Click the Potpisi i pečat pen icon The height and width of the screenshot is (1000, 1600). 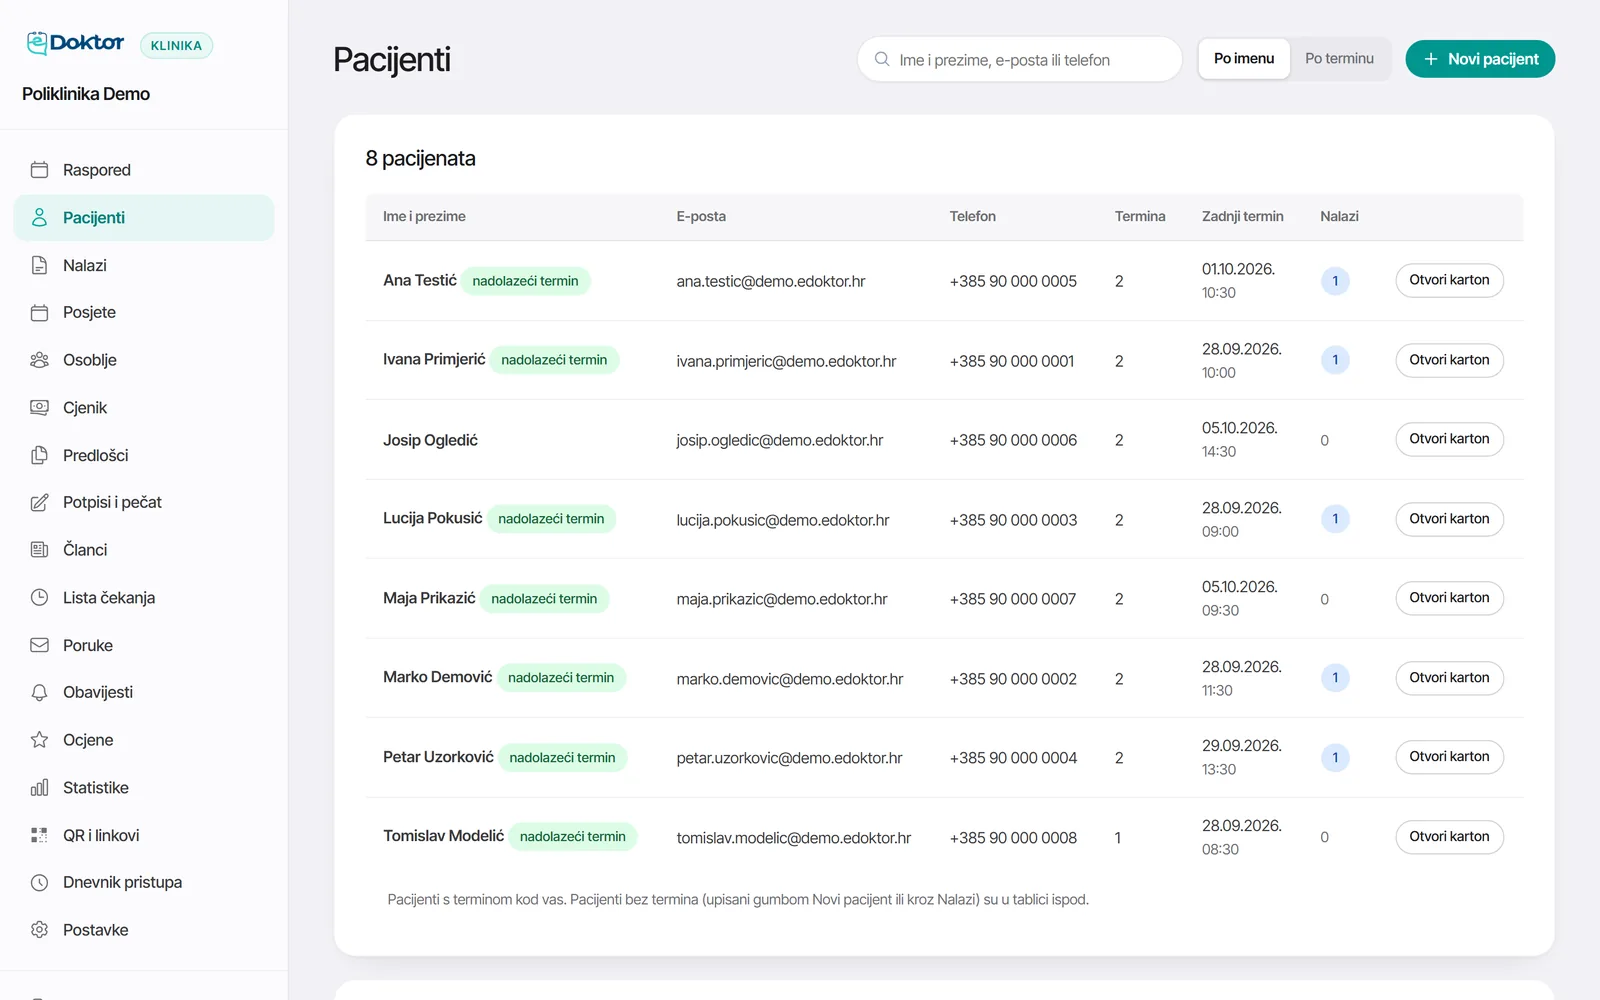39,503
